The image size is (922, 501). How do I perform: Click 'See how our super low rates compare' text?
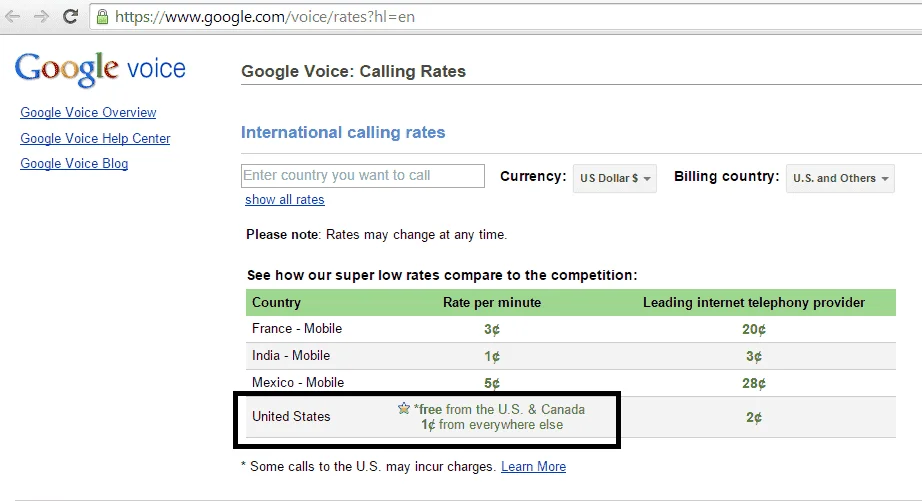(442, 275)
